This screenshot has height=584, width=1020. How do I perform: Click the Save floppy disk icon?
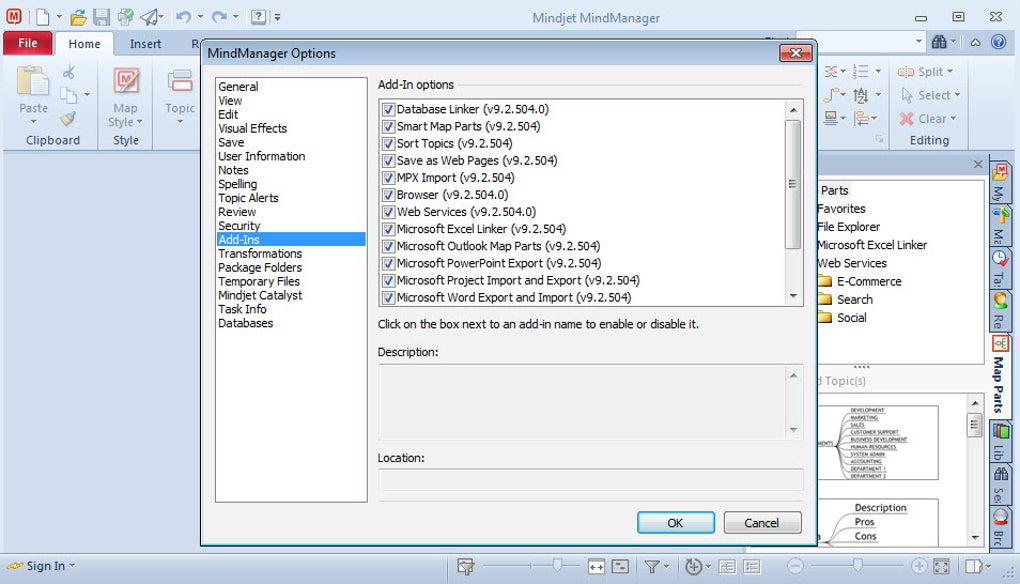tap(101, 17)
